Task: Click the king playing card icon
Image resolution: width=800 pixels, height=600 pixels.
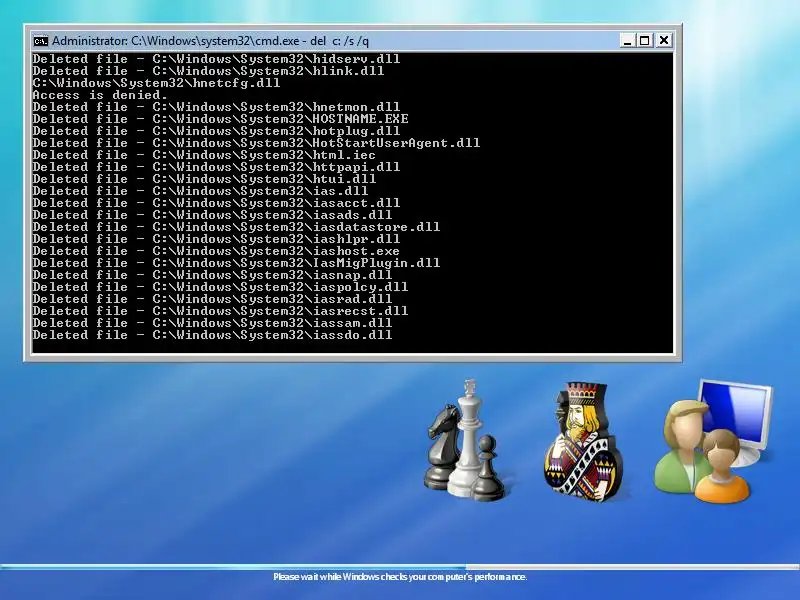Action: (583, 442)
